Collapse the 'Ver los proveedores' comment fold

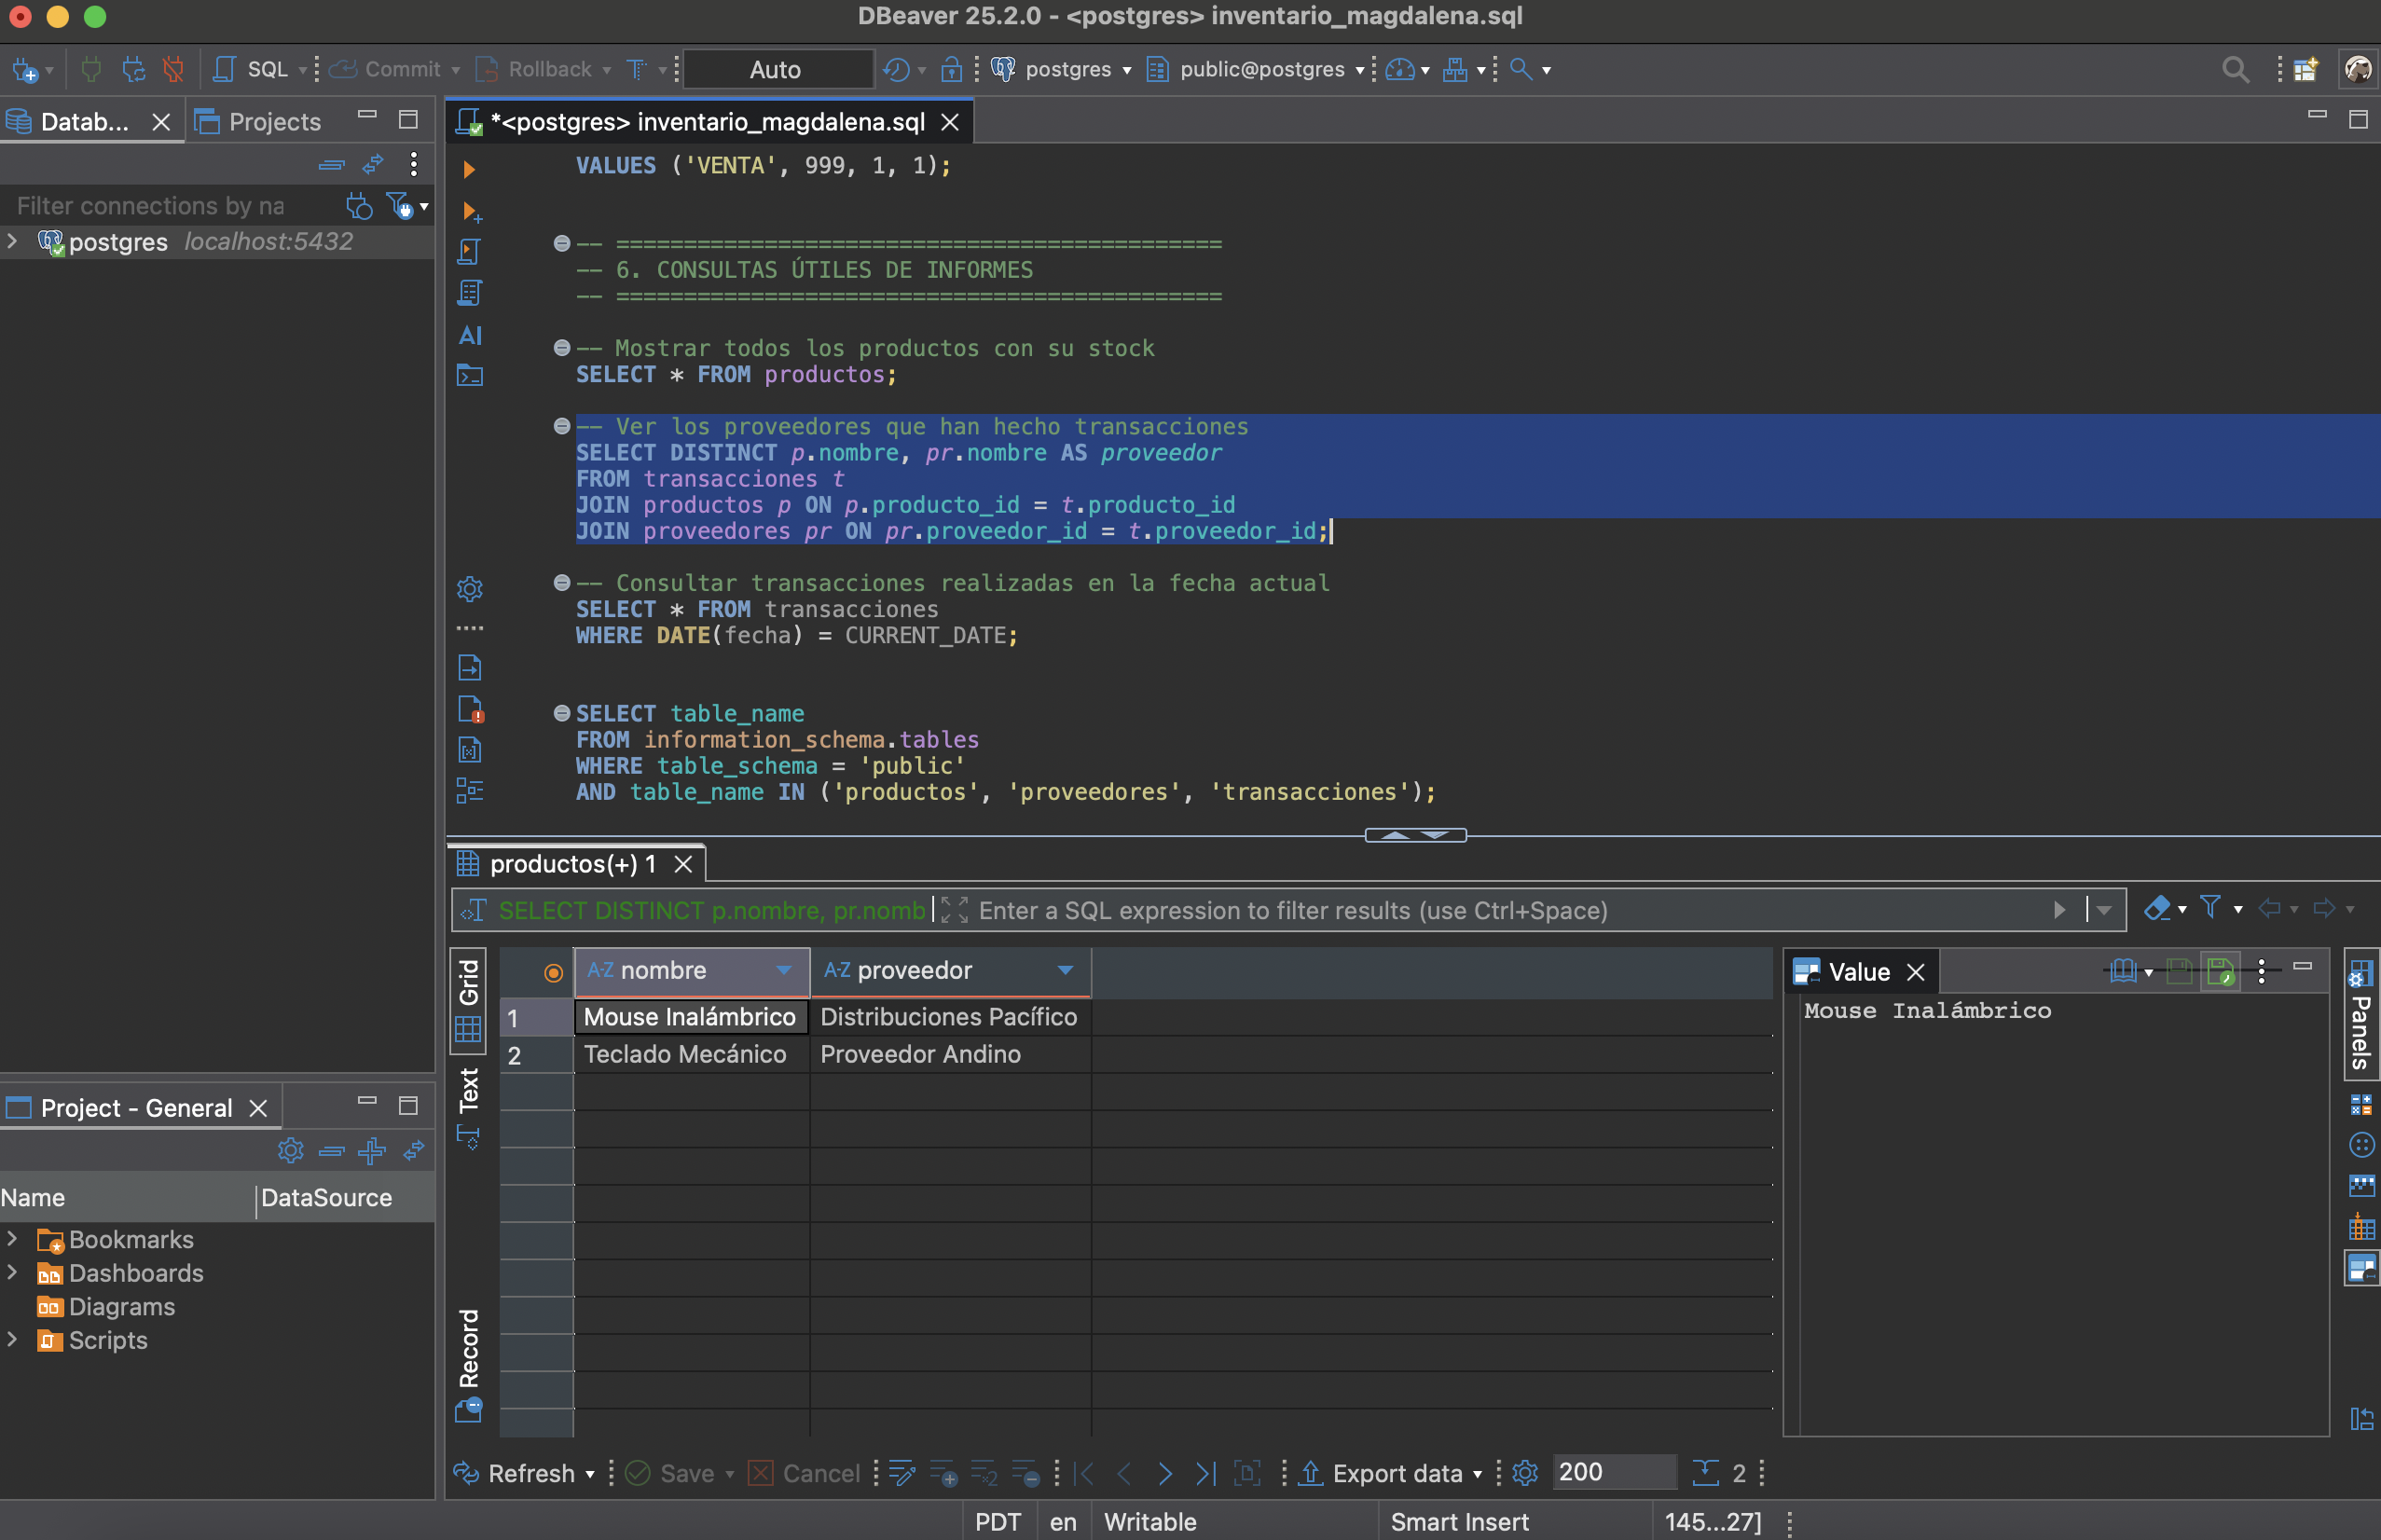pyautogui.click(x=561, y=427)
